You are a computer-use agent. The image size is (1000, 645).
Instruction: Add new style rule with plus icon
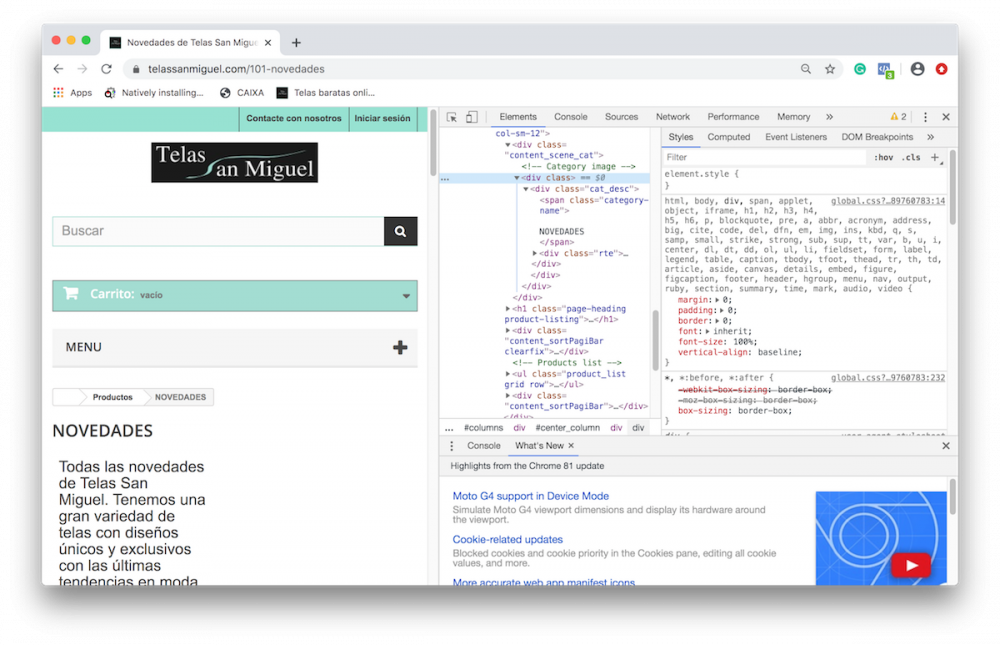tap(935, 157)
